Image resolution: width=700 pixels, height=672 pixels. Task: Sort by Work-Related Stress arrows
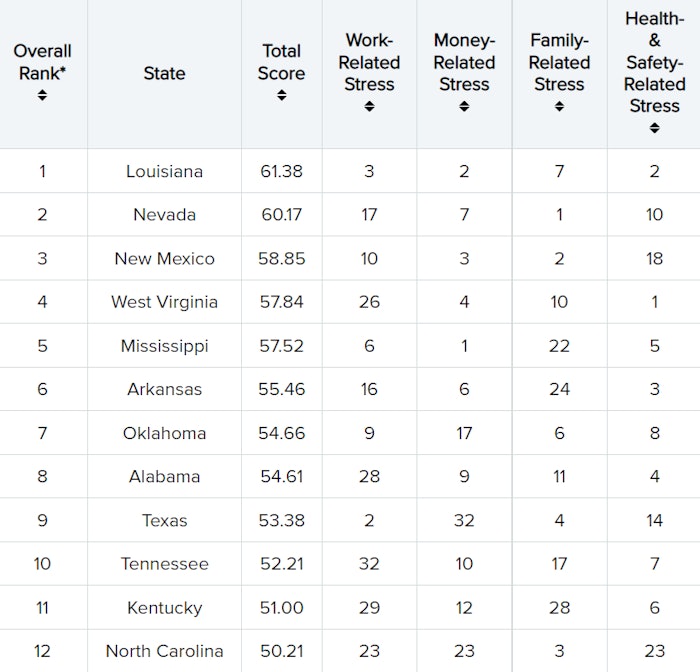369,107
